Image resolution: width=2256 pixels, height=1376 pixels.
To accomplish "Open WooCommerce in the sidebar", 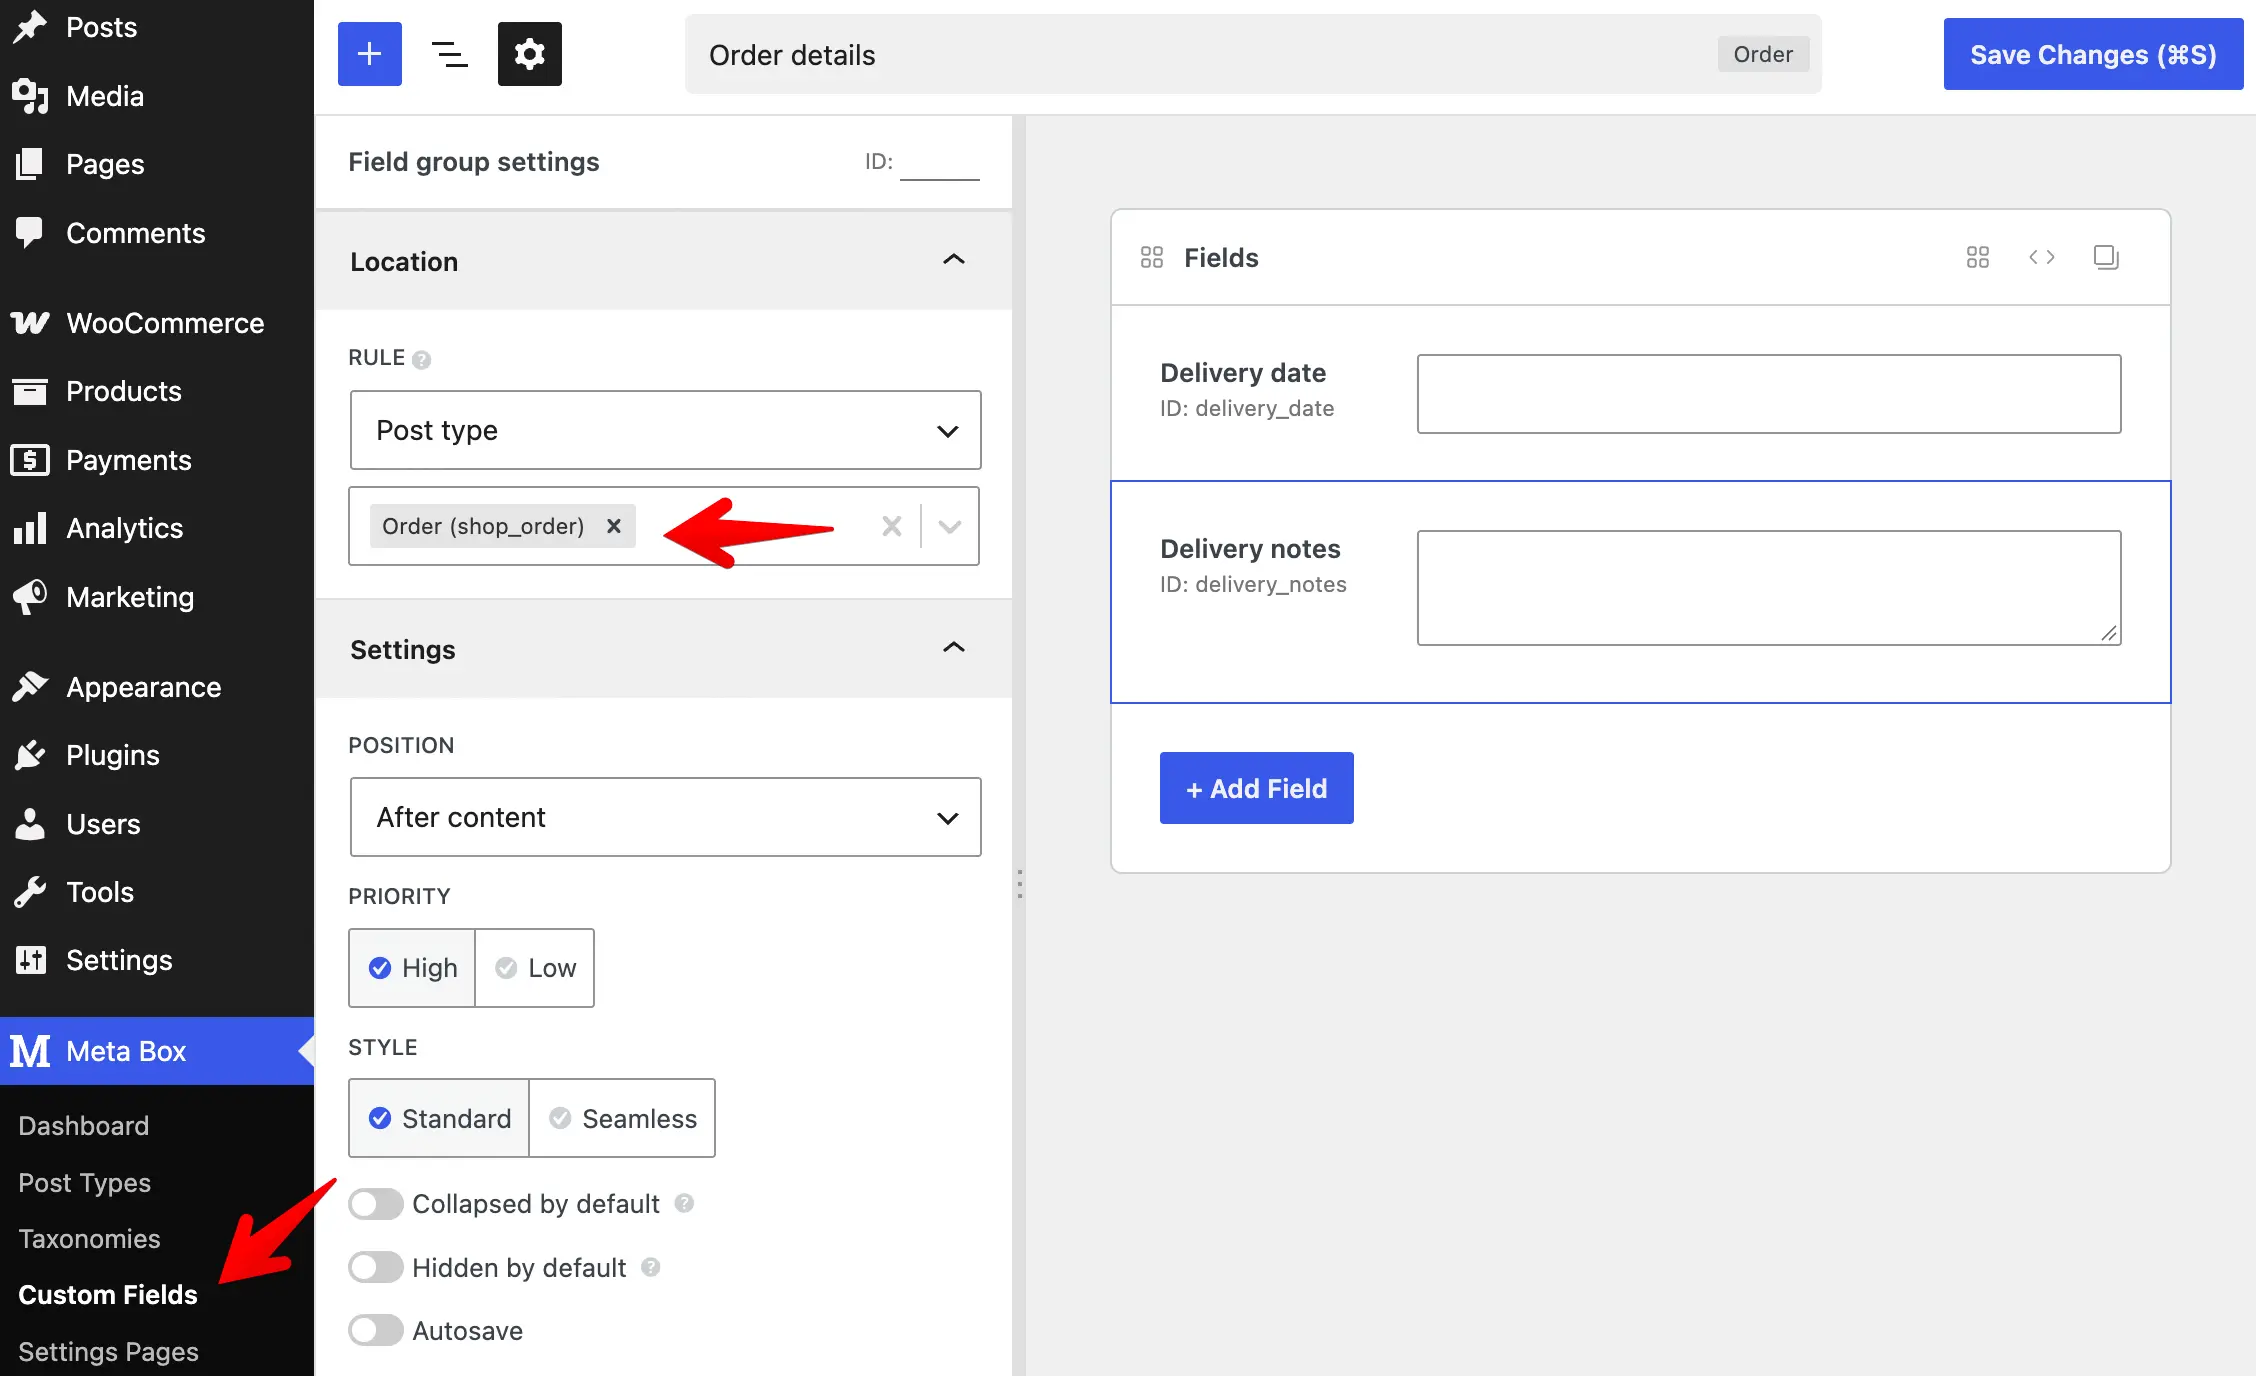I will [x=157, y=323].
